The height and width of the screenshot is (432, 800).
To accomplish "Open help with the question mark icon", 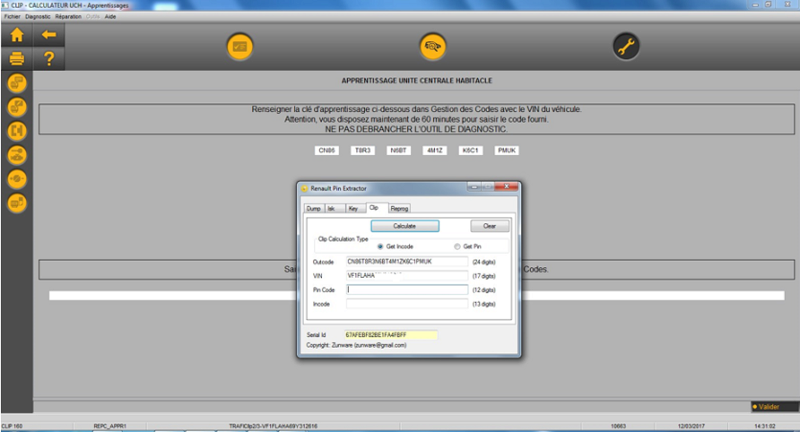I will 49,59.
